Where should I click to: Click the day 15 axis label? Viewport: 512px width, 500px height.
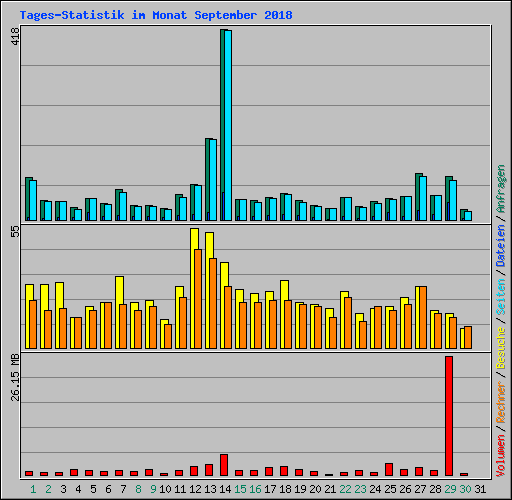(x=240, y=489)
